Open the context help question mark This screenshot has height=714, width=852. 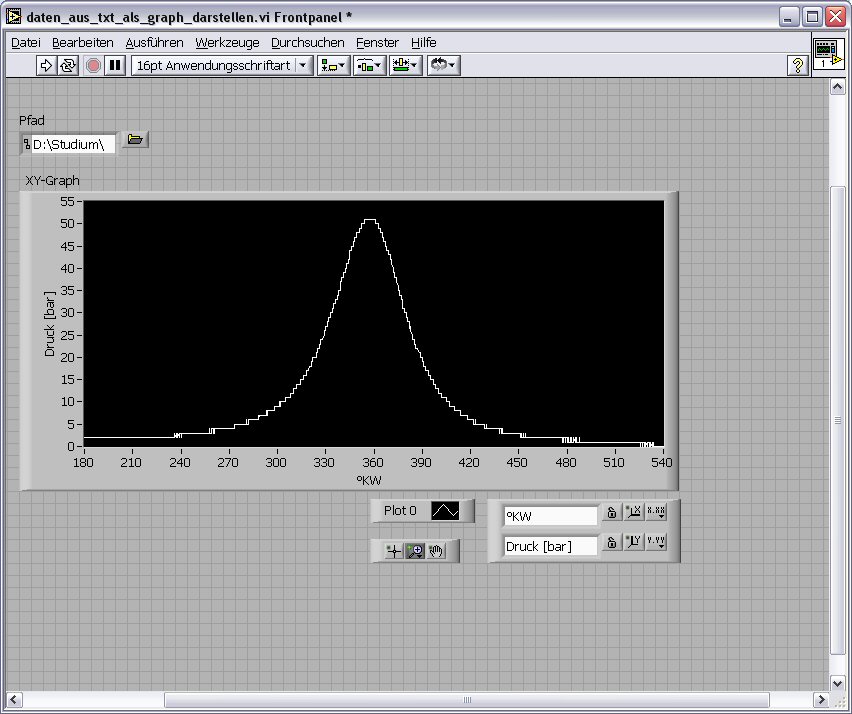(x=797, y=65)
